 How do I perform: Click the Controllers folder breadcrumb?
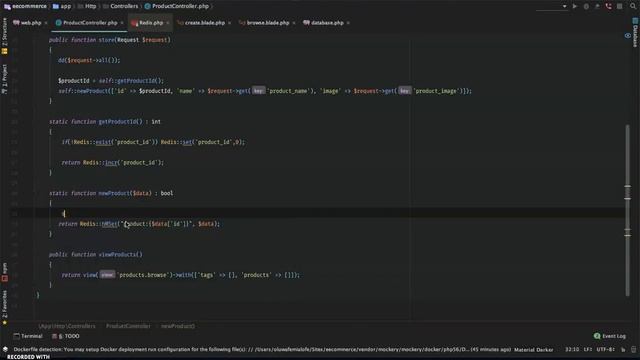point(120,6)
